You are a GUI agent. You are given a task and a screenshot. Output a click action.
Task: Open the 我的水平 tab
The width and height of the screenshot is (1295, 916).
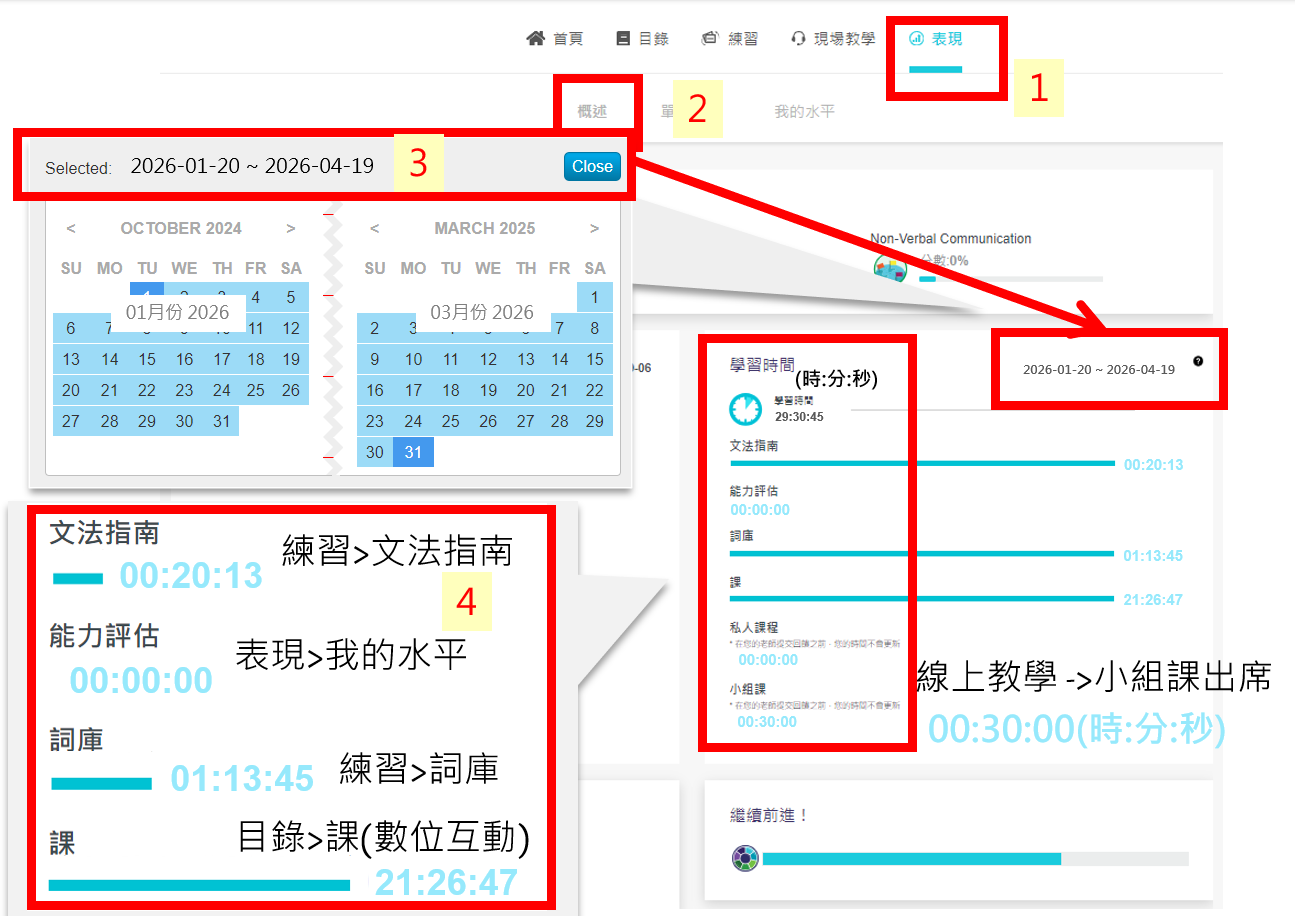coord(805,111)
